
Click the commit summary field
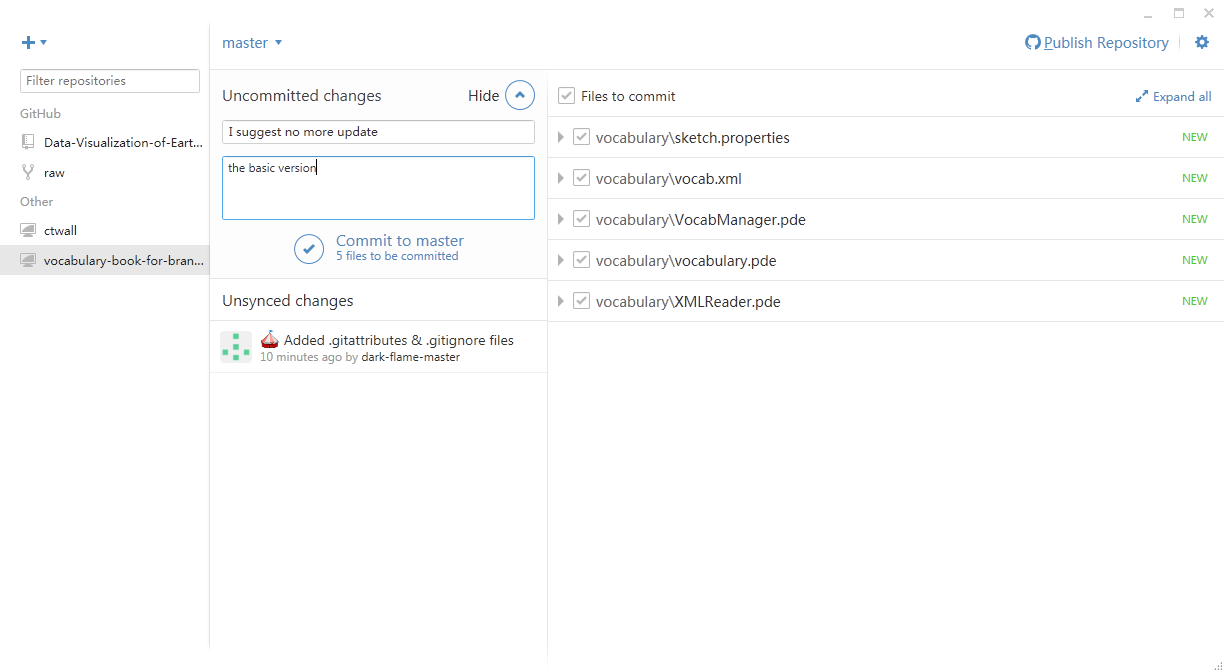click(x=378, y=132)
